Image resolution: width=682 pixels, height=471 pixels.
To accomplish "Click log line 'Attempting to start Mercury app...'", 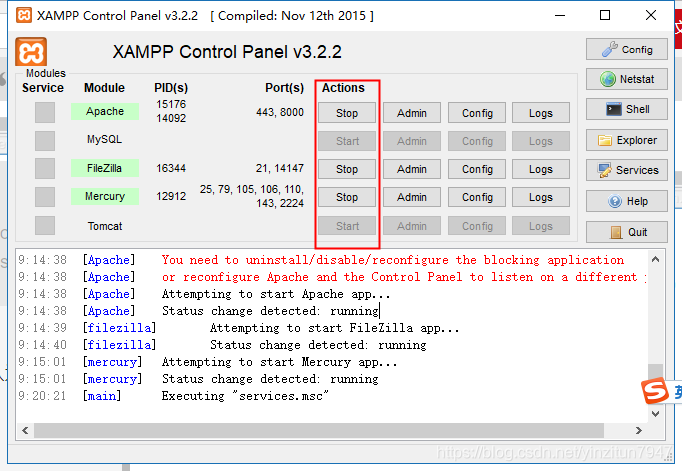I will point(279,362).
